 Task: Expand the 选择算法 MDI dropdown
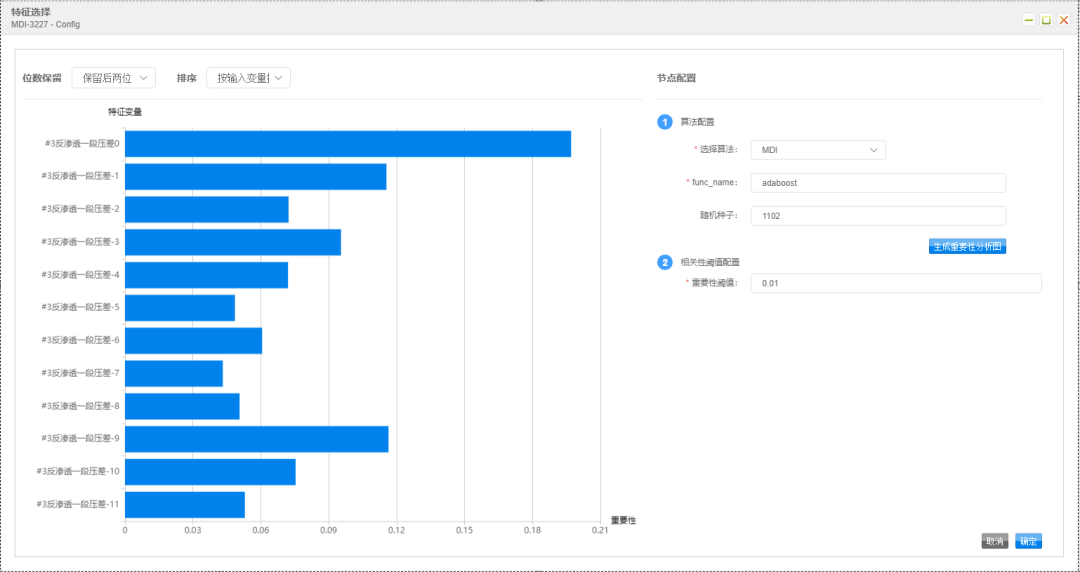pos(818,150)
